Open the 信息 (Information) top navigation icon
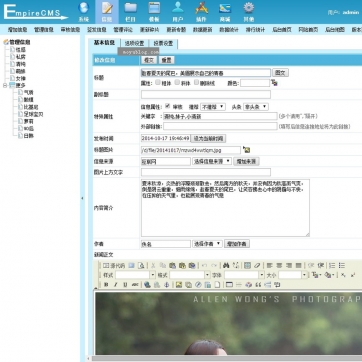Screen dimensions: 362x362 107,11
